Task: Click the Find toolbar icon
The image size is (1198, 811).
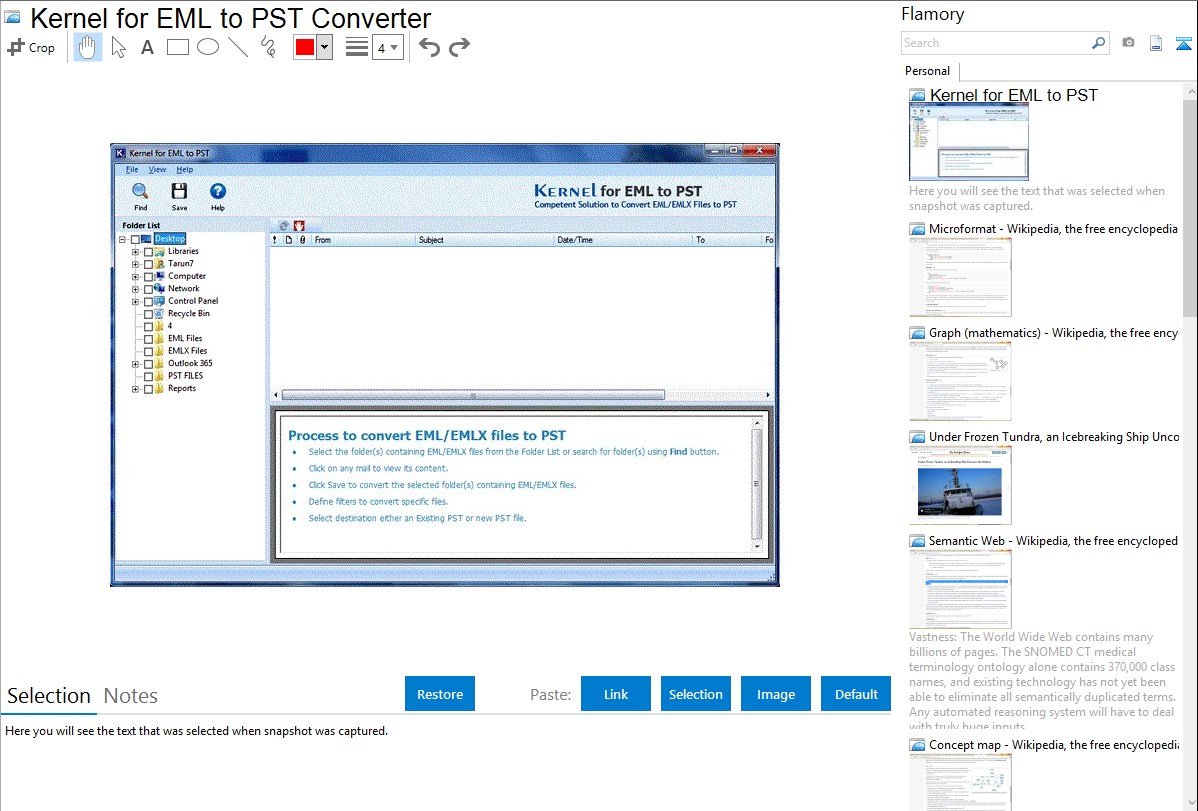Action: pyautogui.click(x=141, y=196)
